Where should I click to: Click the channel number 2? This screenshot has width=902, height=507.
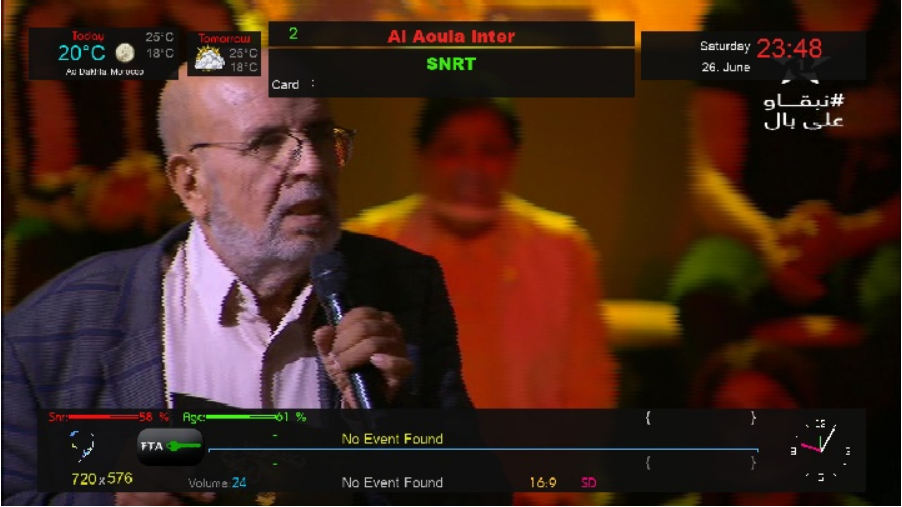(x=293, y=34)
